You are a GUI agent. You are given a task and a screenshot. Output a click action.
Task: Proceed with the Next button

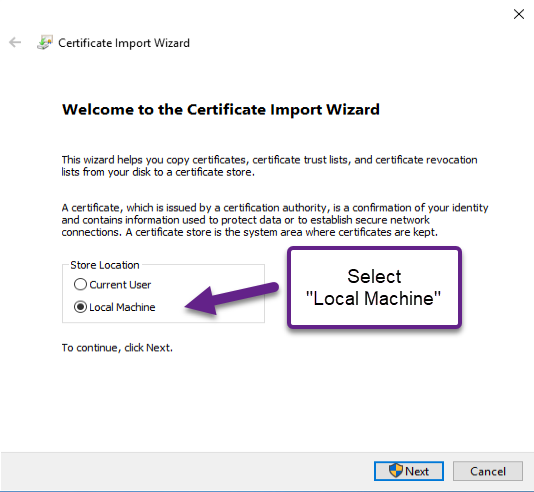tap(409, 471)
